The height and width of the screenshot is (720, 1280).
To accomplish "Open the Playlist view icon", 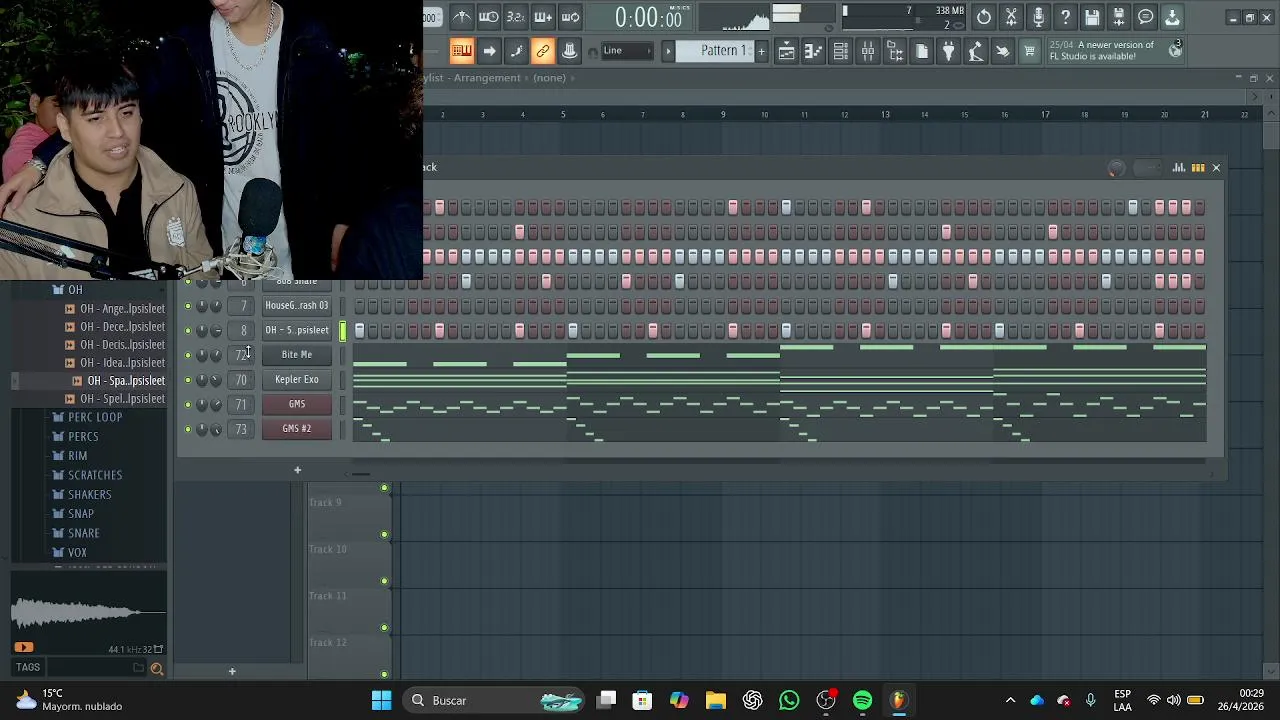I will (787, 51).
